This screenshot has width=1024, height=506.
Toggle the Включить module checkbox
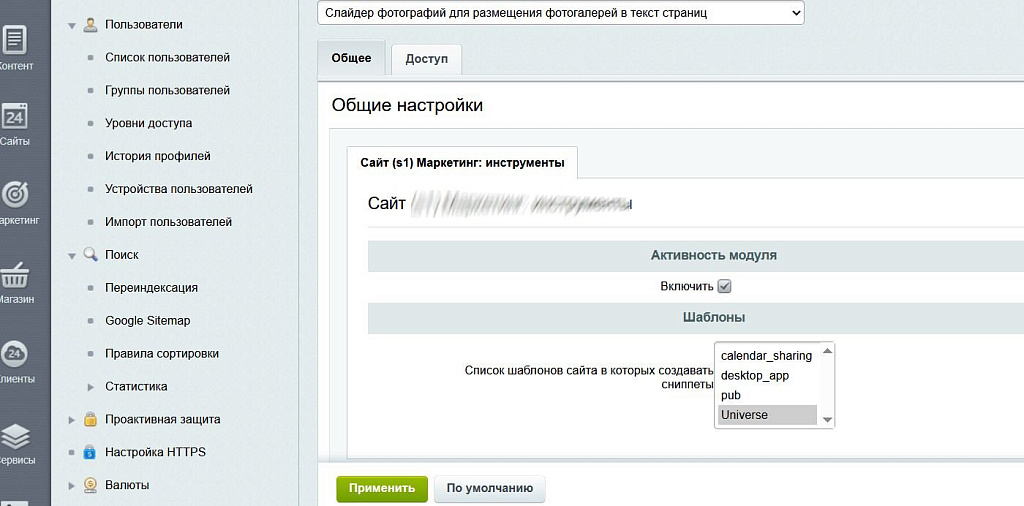725,287
